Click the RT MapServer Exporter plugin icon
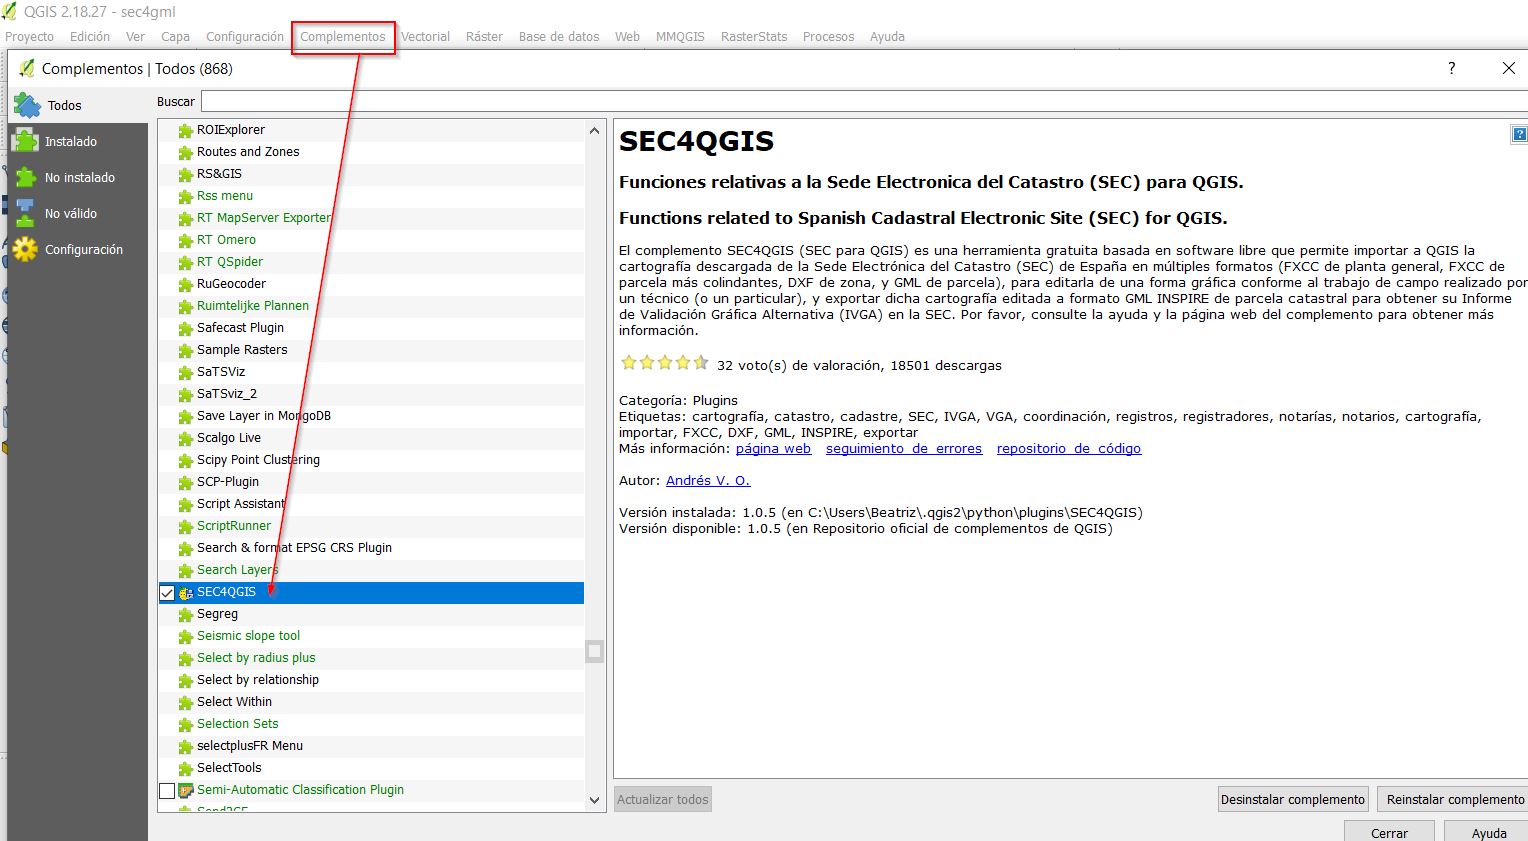Screen dimensions: 1528x841 pyautogui.click(x=185, y=218)
